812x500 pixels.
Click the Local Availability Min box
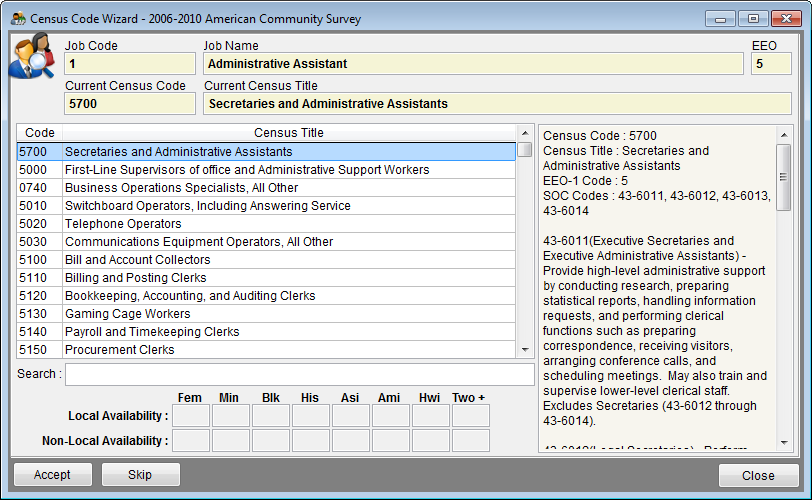(x=231, y=416)
